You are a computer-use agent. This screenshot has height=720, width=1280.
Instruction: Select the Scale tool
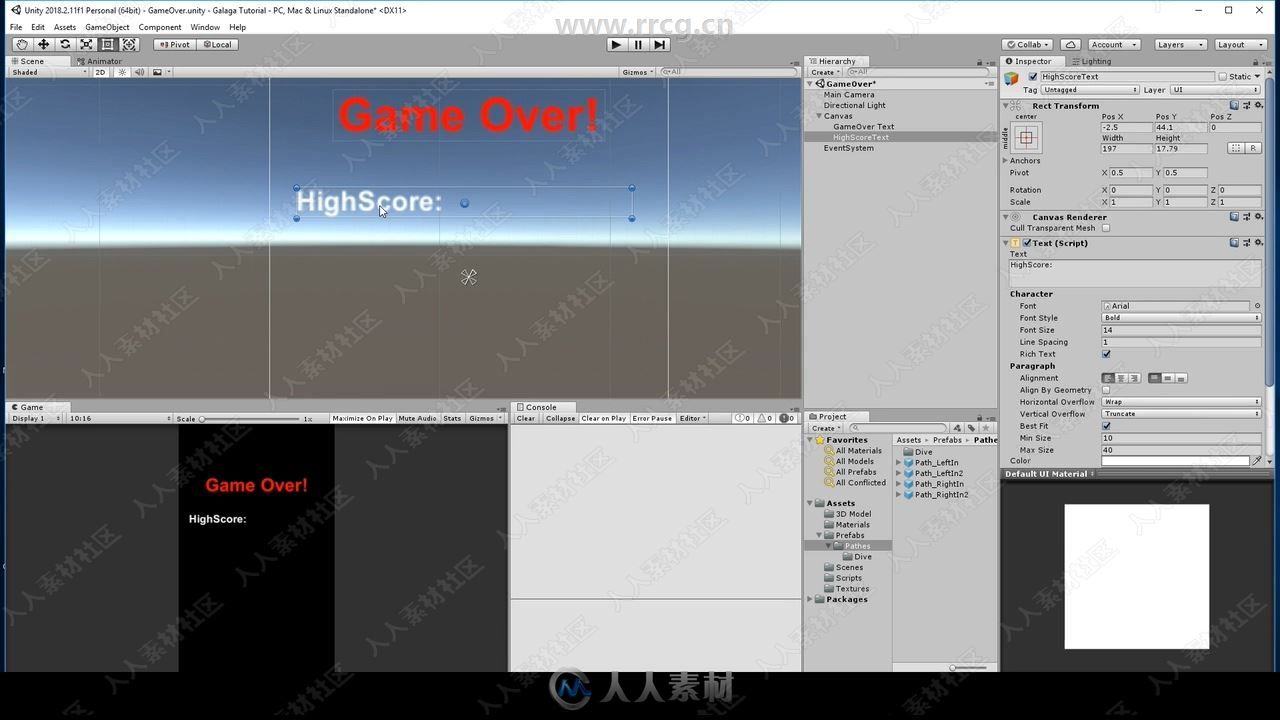(86, 44)
